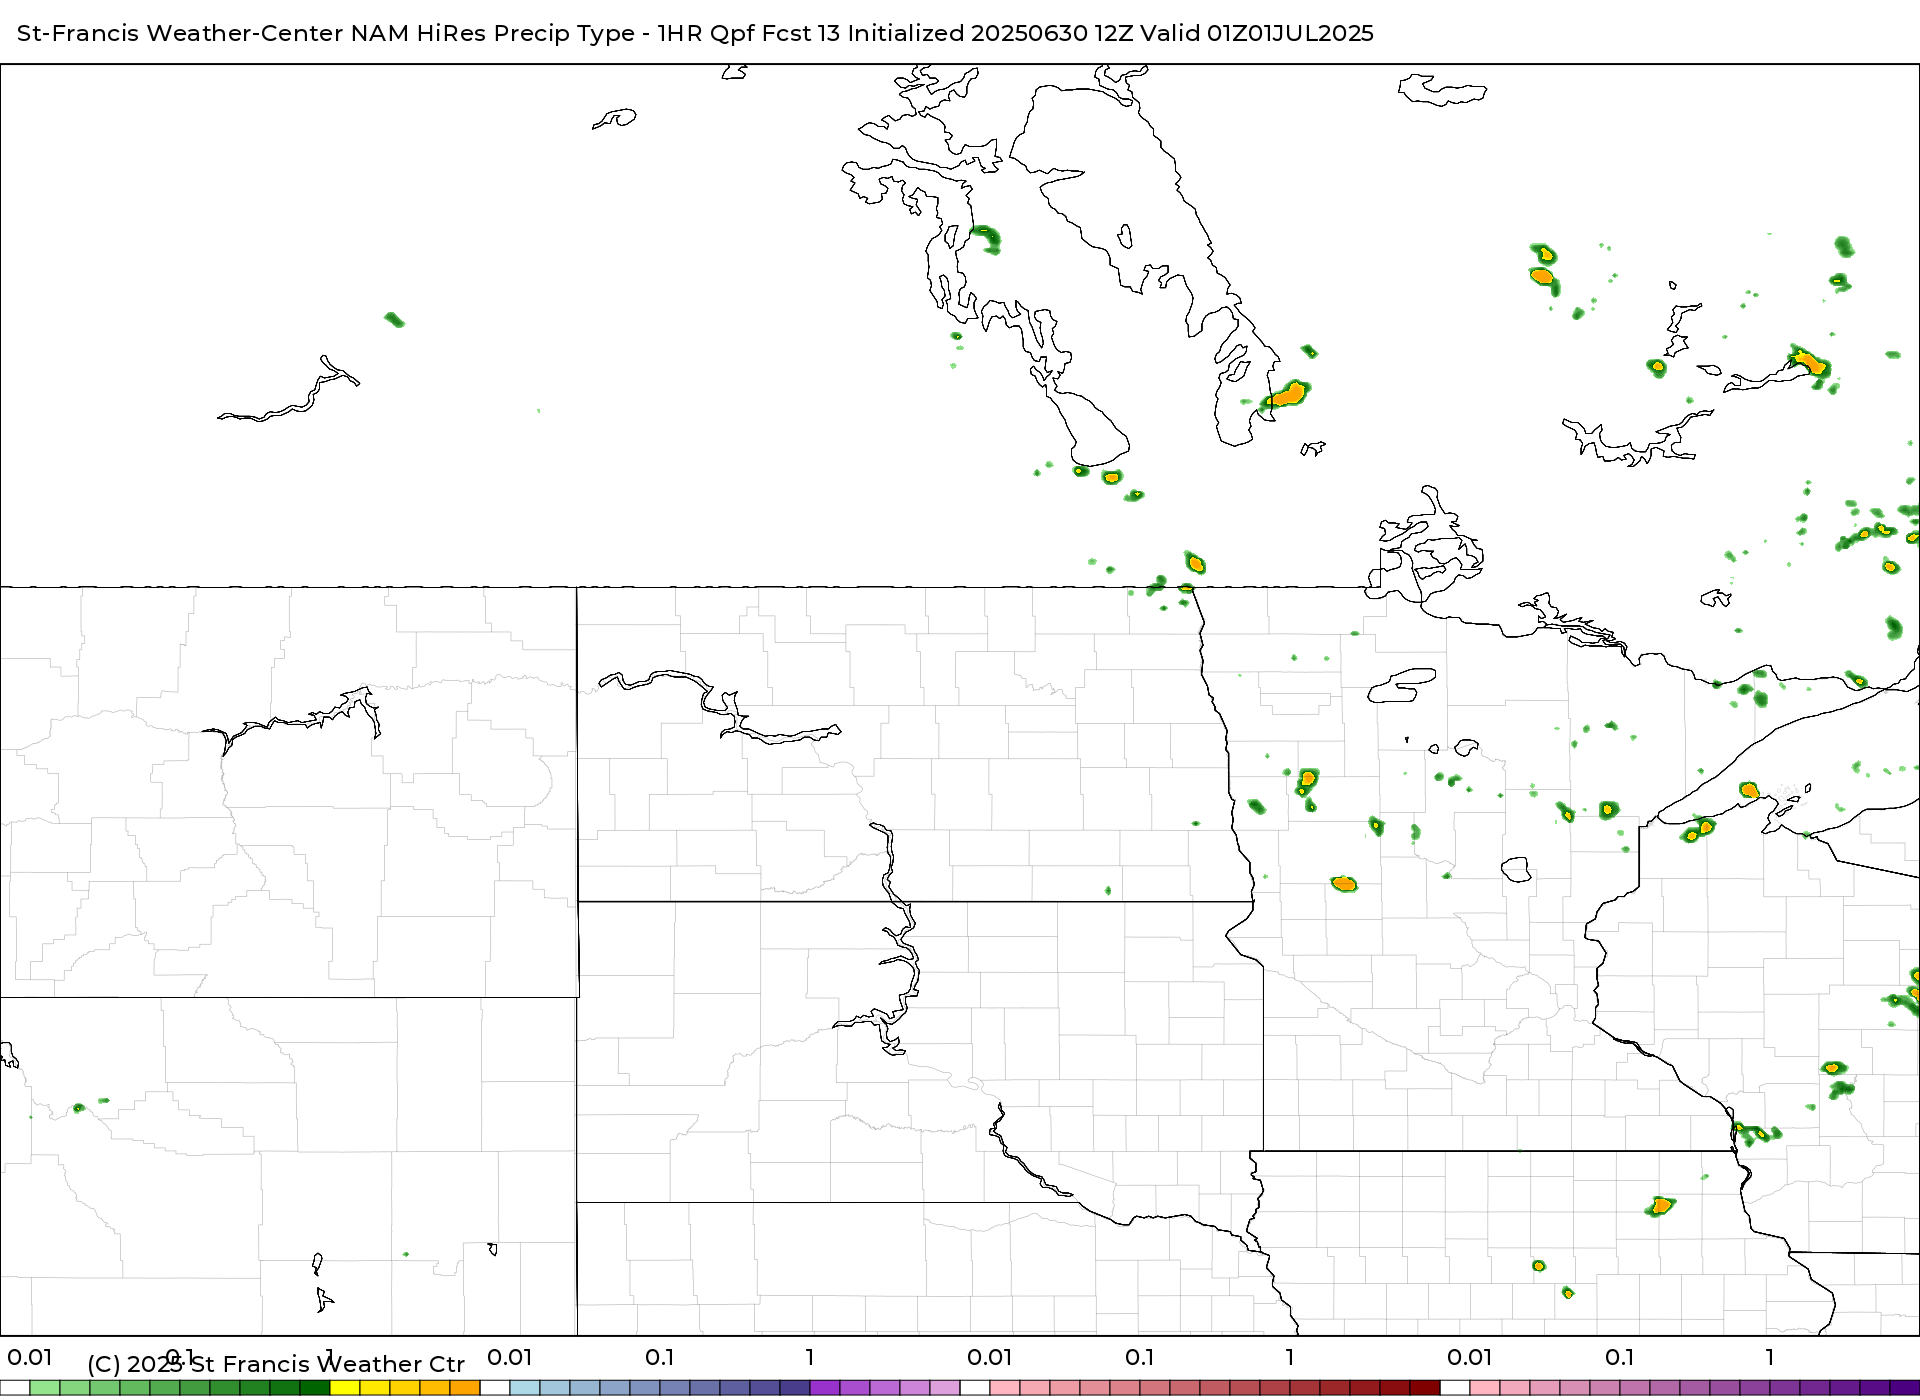Viewport: 1920px width, 1400px height.
Task: Click the 0.1 label above the blue scale
Action: click(x=660, y=1357)
